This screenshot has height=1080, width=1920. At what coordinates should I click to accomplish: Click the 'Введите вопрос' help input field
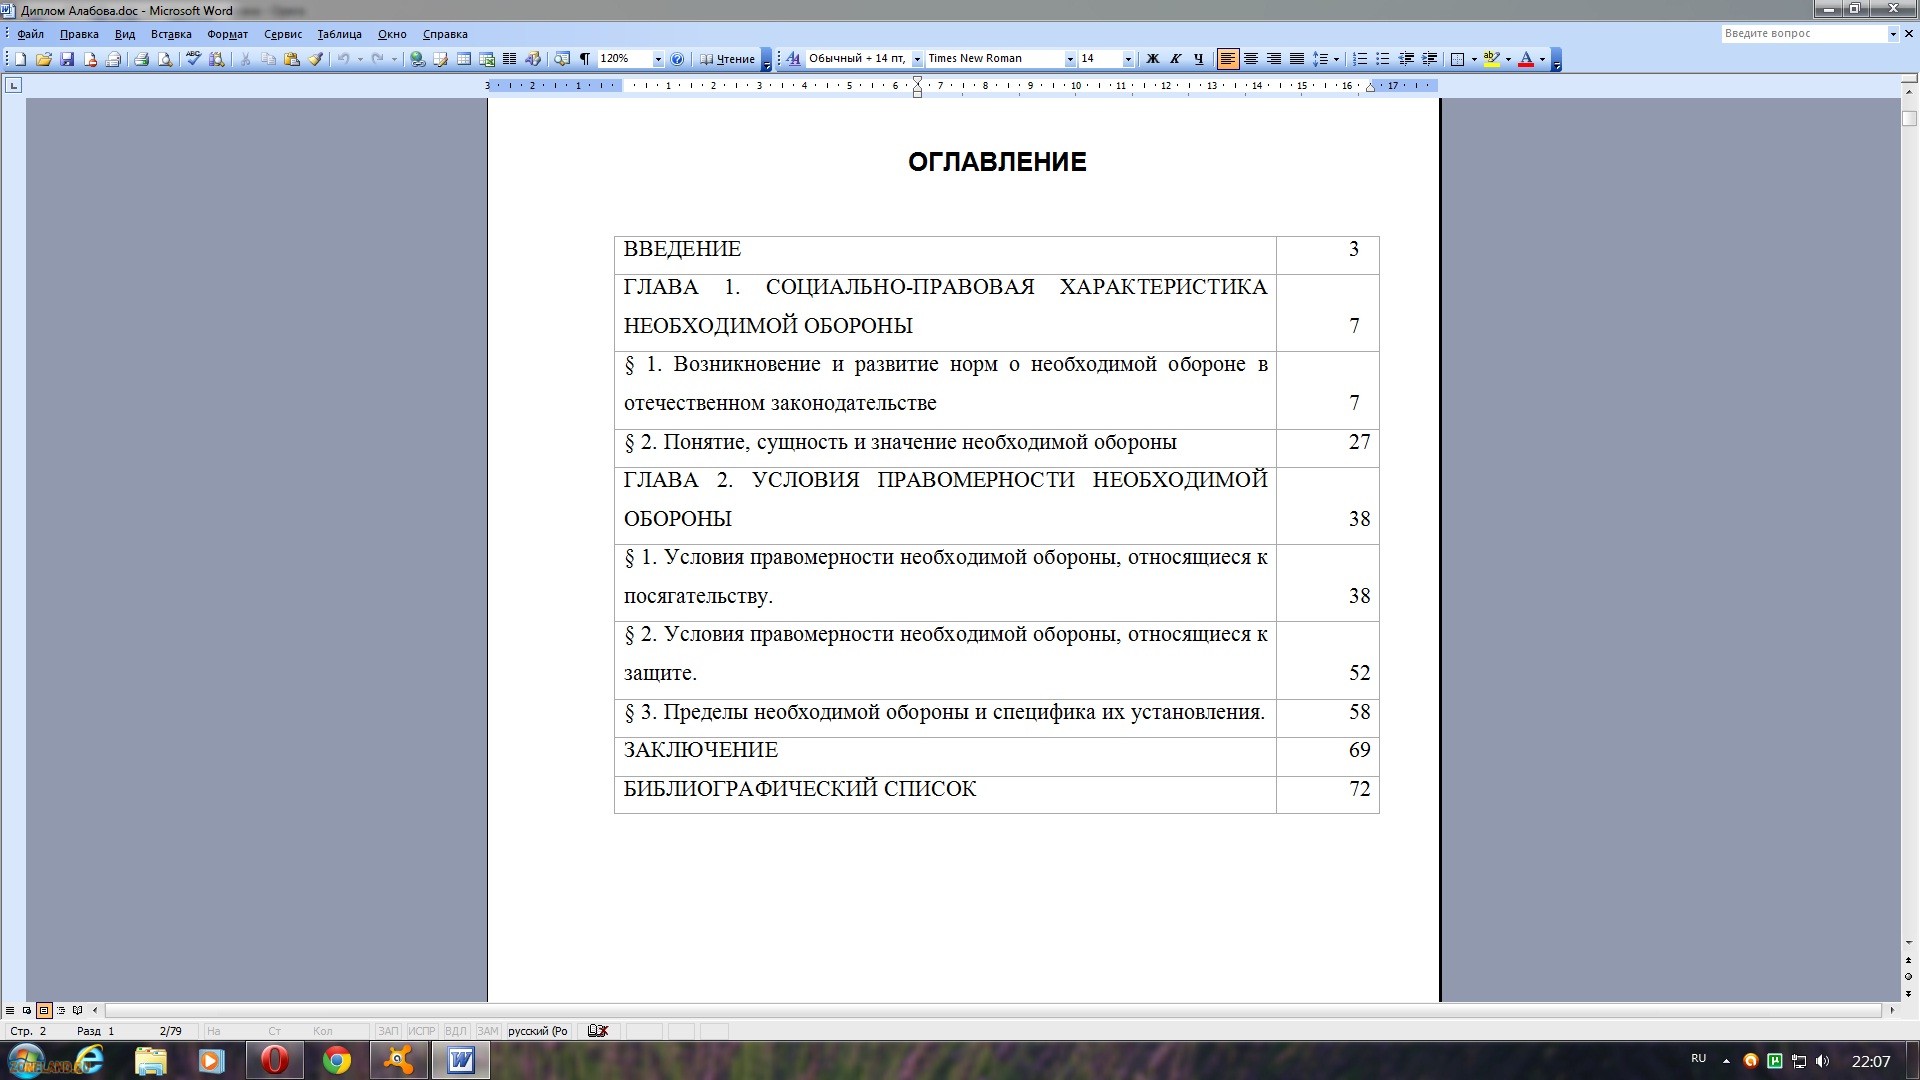tap(1802, 33)
